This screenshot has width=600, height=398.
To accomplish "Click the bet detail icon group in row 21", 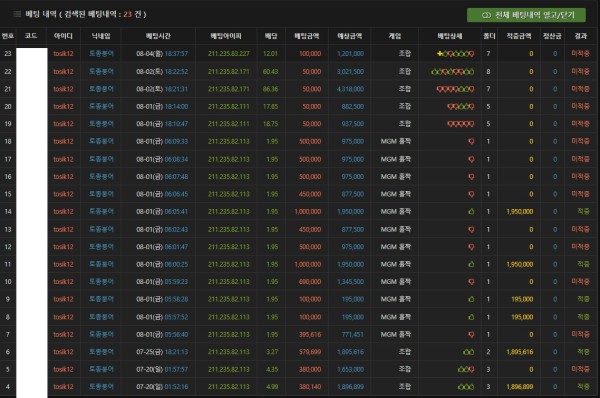I will pos(455,89).
